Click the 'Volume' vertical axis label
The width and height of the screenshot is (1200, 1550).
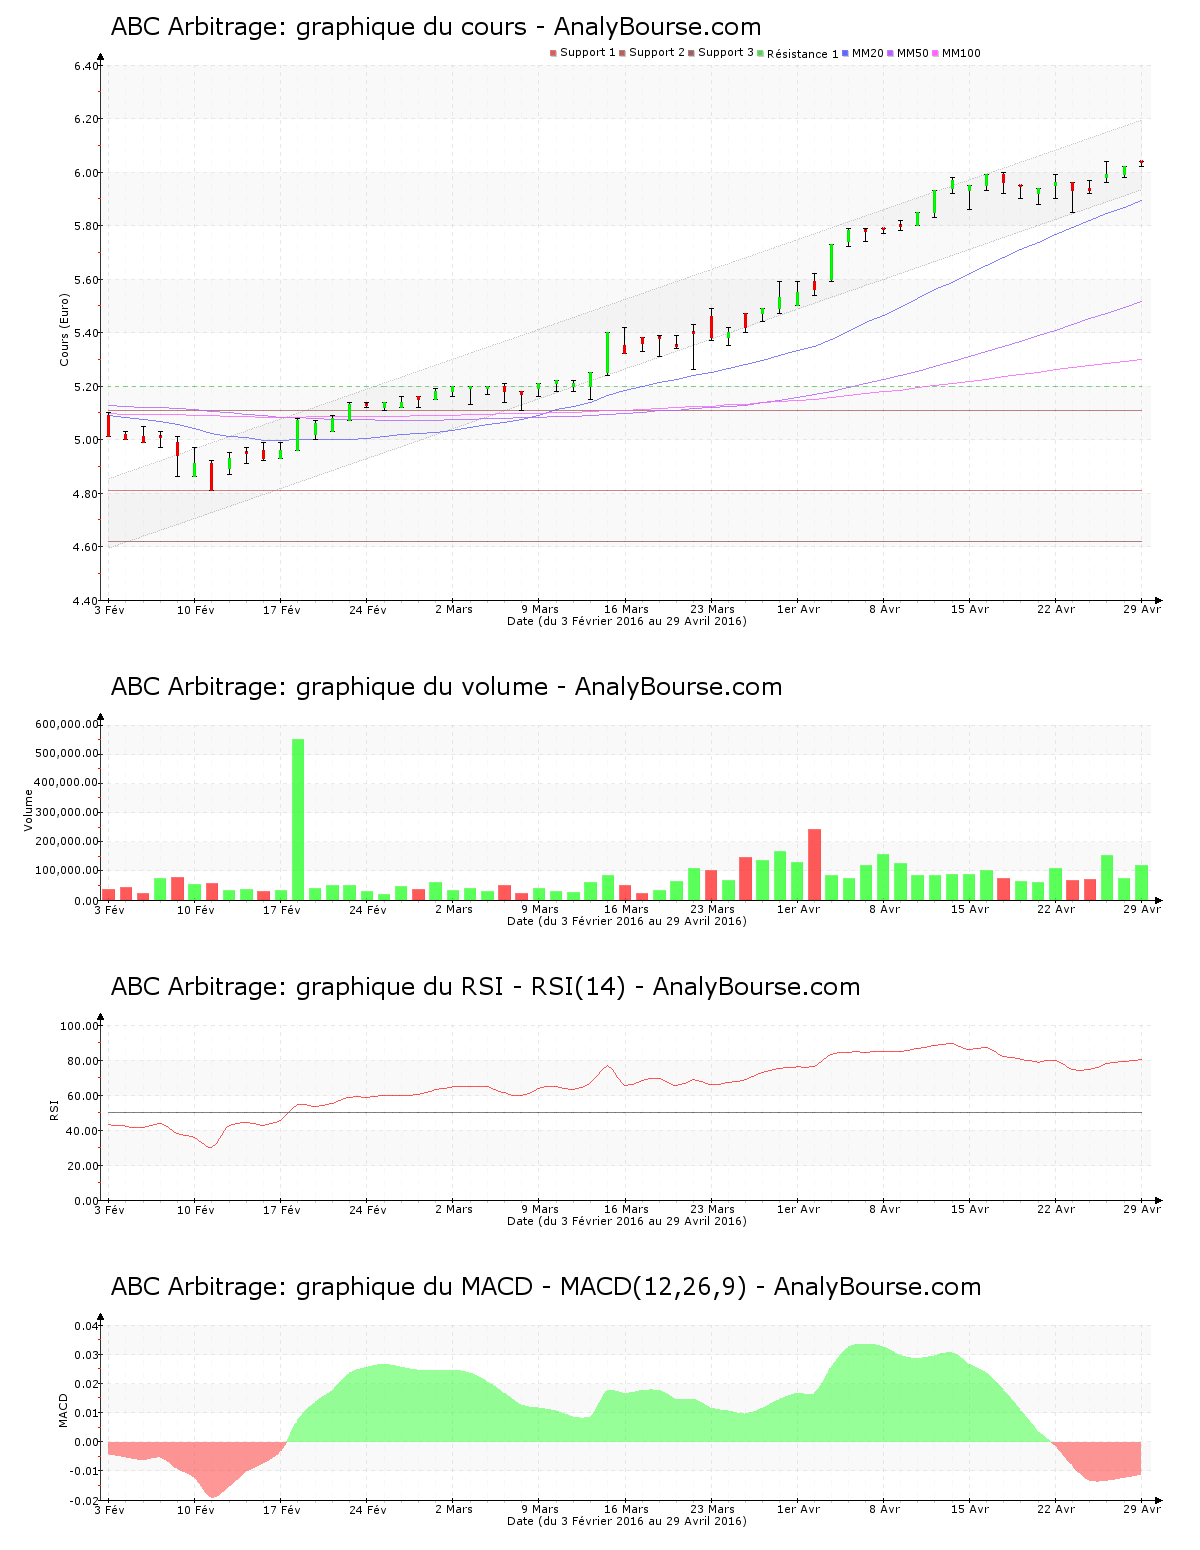[x=28, y=810]
